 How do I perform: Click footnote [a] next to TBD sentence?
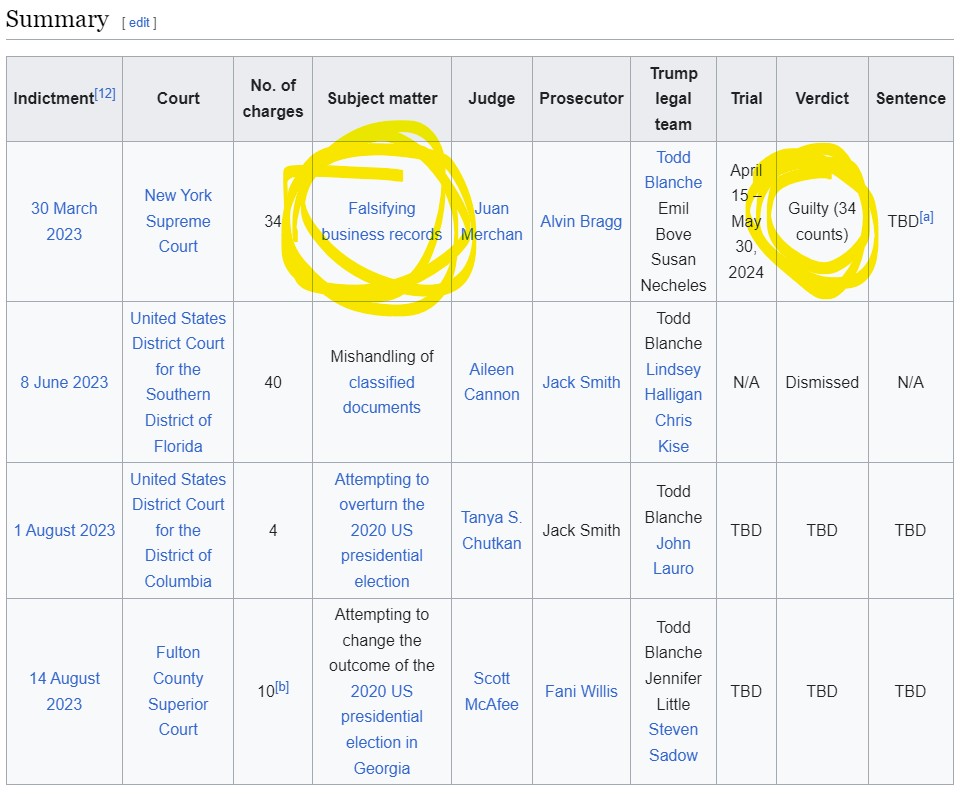(x=926, y=216)
